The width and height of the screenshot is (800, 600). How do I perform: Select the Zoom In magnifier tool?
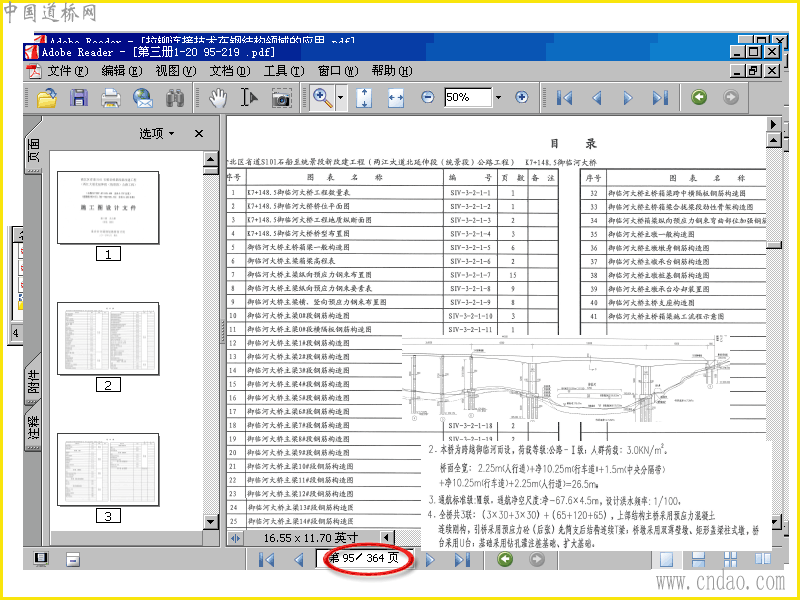322,97
